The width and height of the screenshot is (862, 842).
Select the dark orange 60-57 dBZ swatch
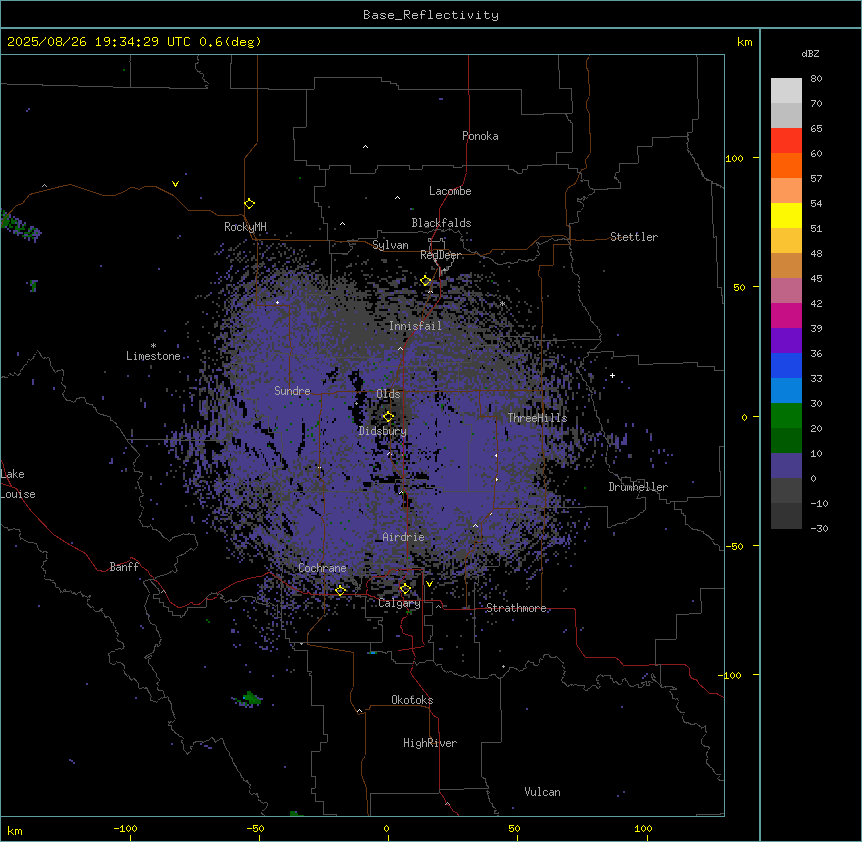tap(786, 165)
